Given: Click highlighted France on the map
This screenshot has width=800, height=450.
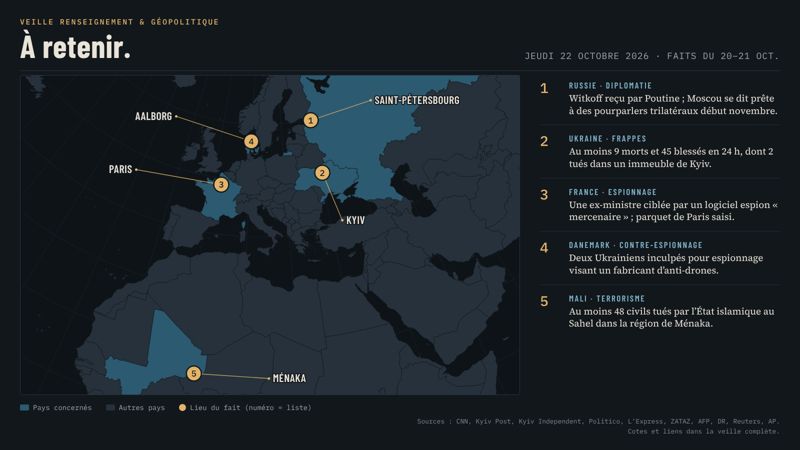Looking at the screenshot, I should pyautogui.click(x=218, y=202).
